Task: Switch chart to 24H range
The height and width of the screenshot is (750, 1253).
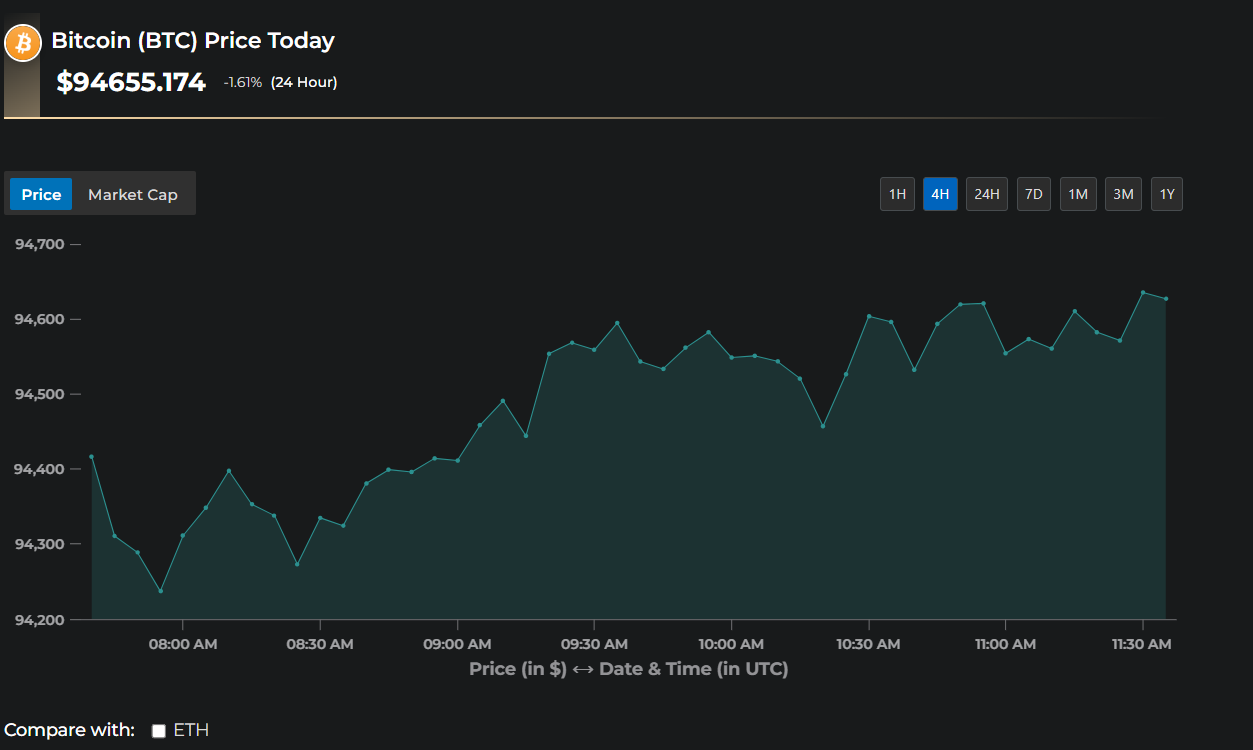Action: (x=986, y=194)
